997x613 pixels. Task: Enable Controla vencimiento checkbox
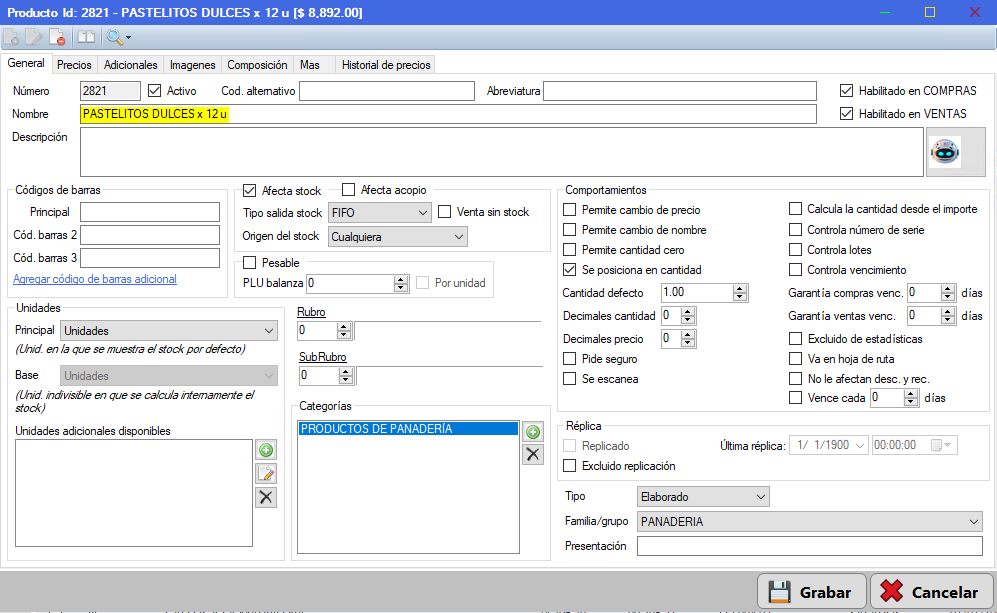(795, 270)
